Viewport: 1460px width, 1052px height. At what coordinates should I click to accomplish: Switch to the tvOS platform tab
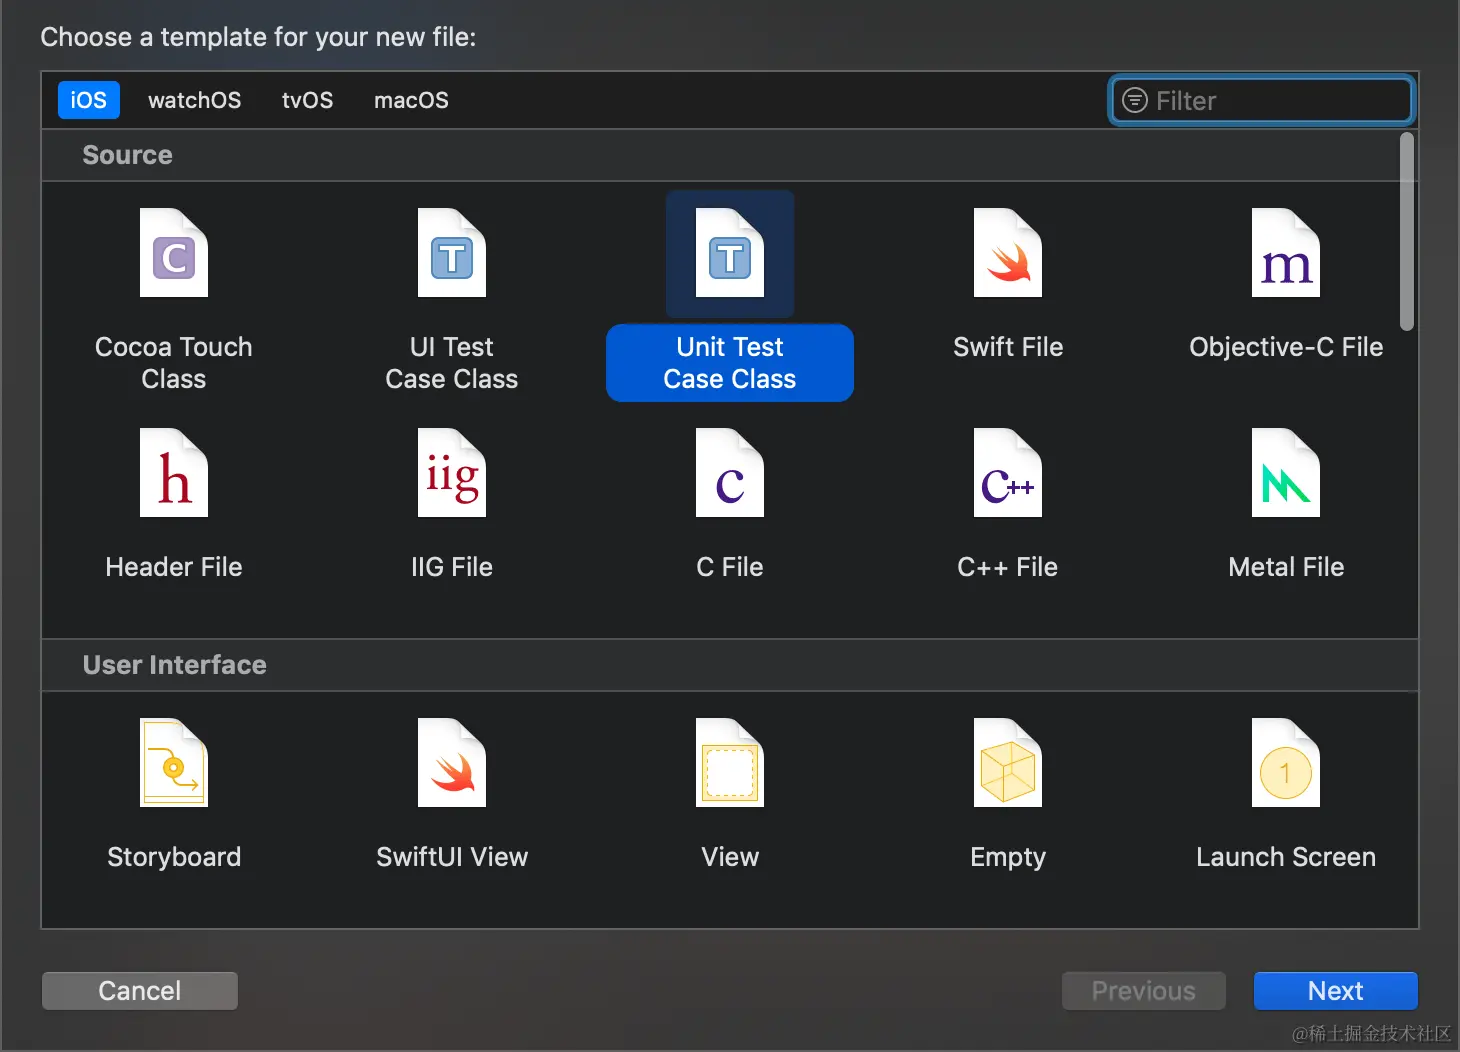[x=308, y=100]
